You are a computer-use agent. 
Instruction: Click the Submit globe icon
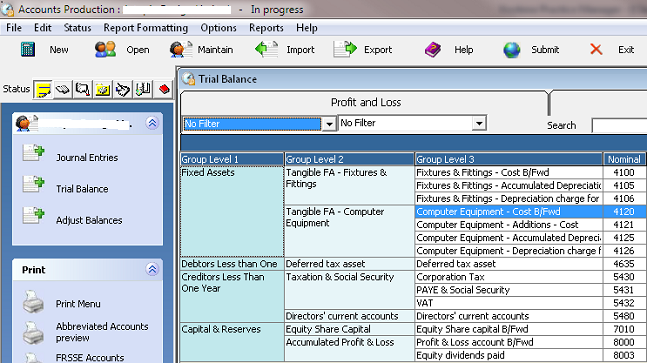pyautogui.click(x=512, y=50)
